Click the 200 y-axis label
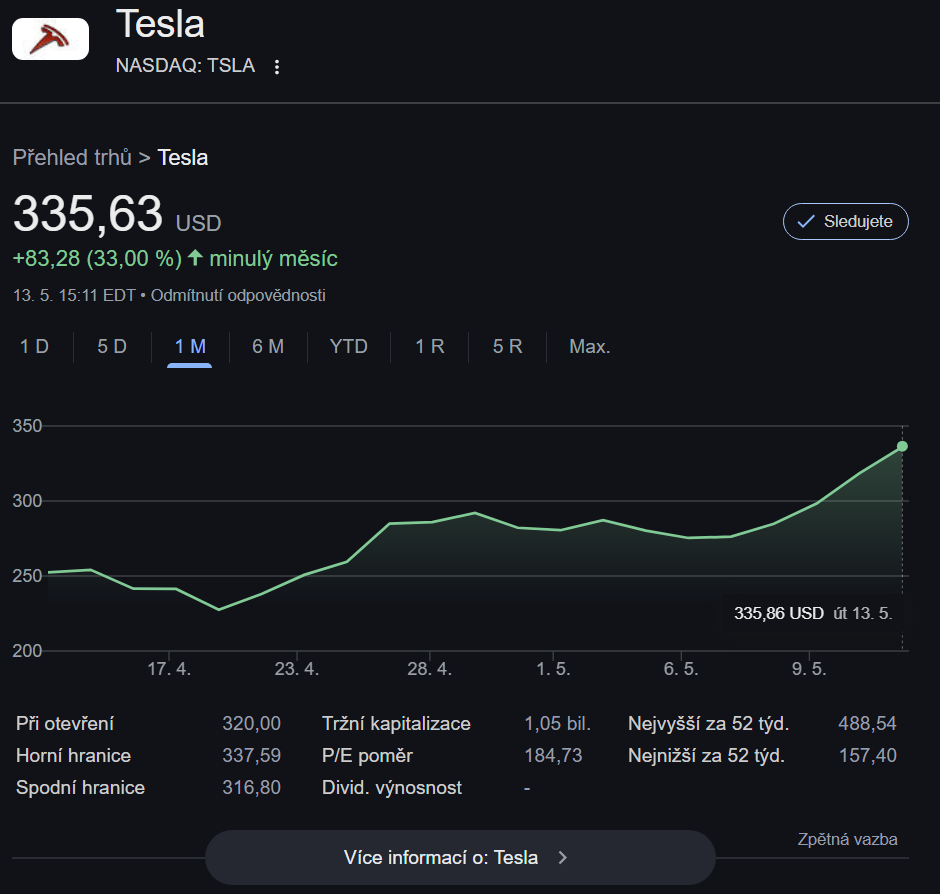 (x=28, y=651)
